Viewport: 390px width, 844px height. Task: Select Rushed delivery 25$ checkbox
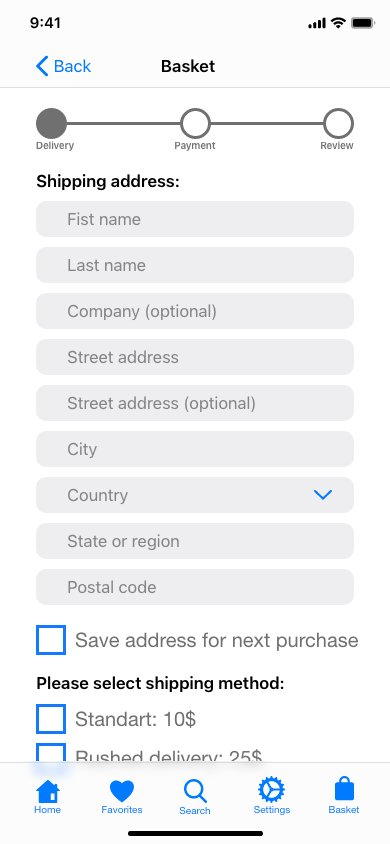(x=51, y=752)
